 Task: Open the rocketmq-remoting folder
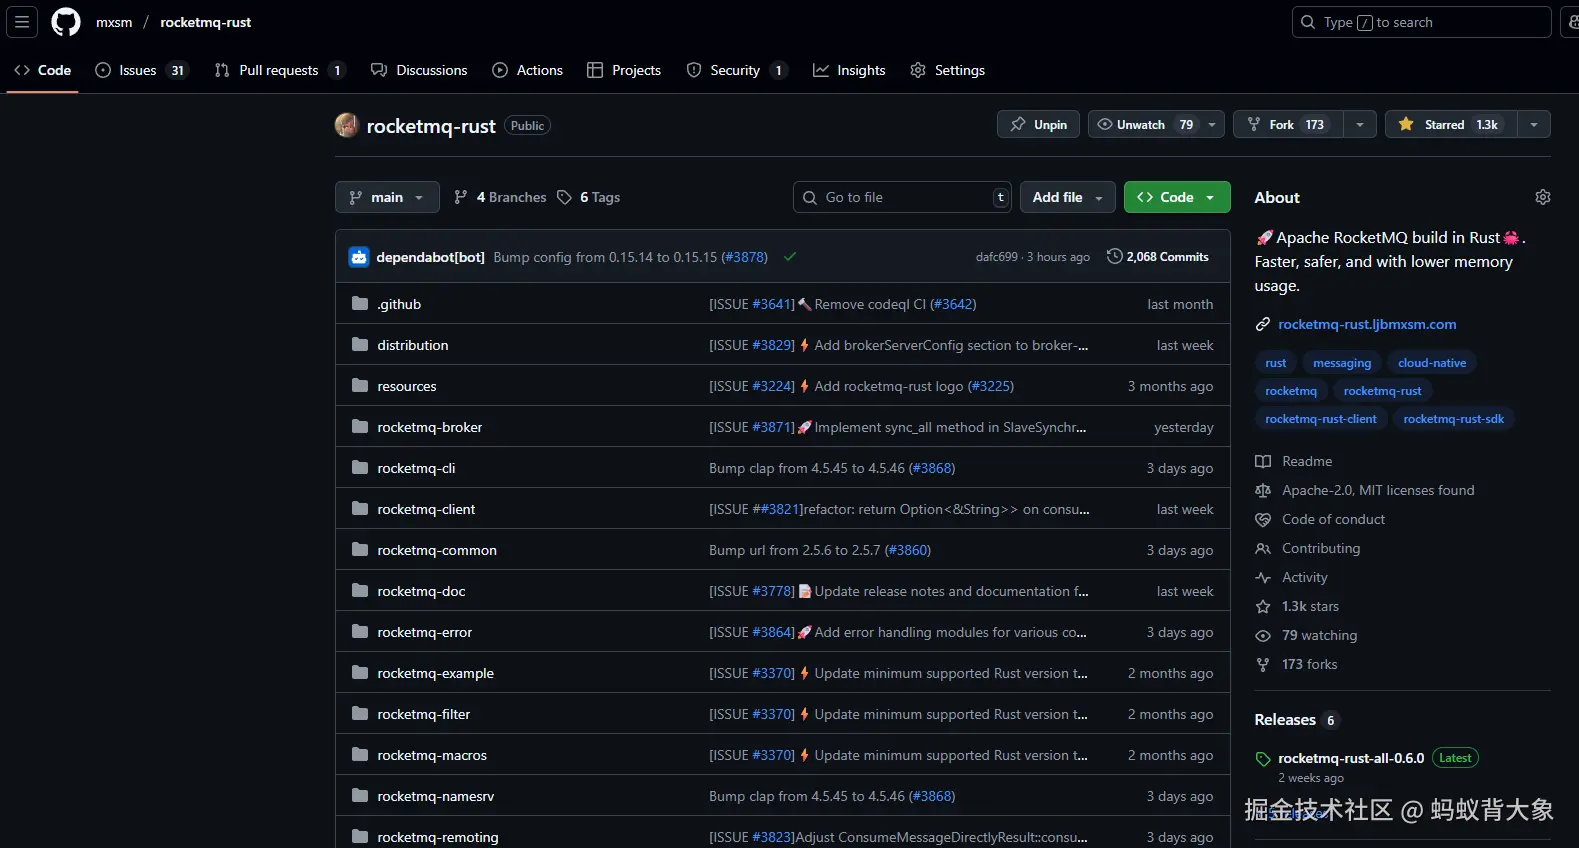pyautogui.click(x=438, y=837)
